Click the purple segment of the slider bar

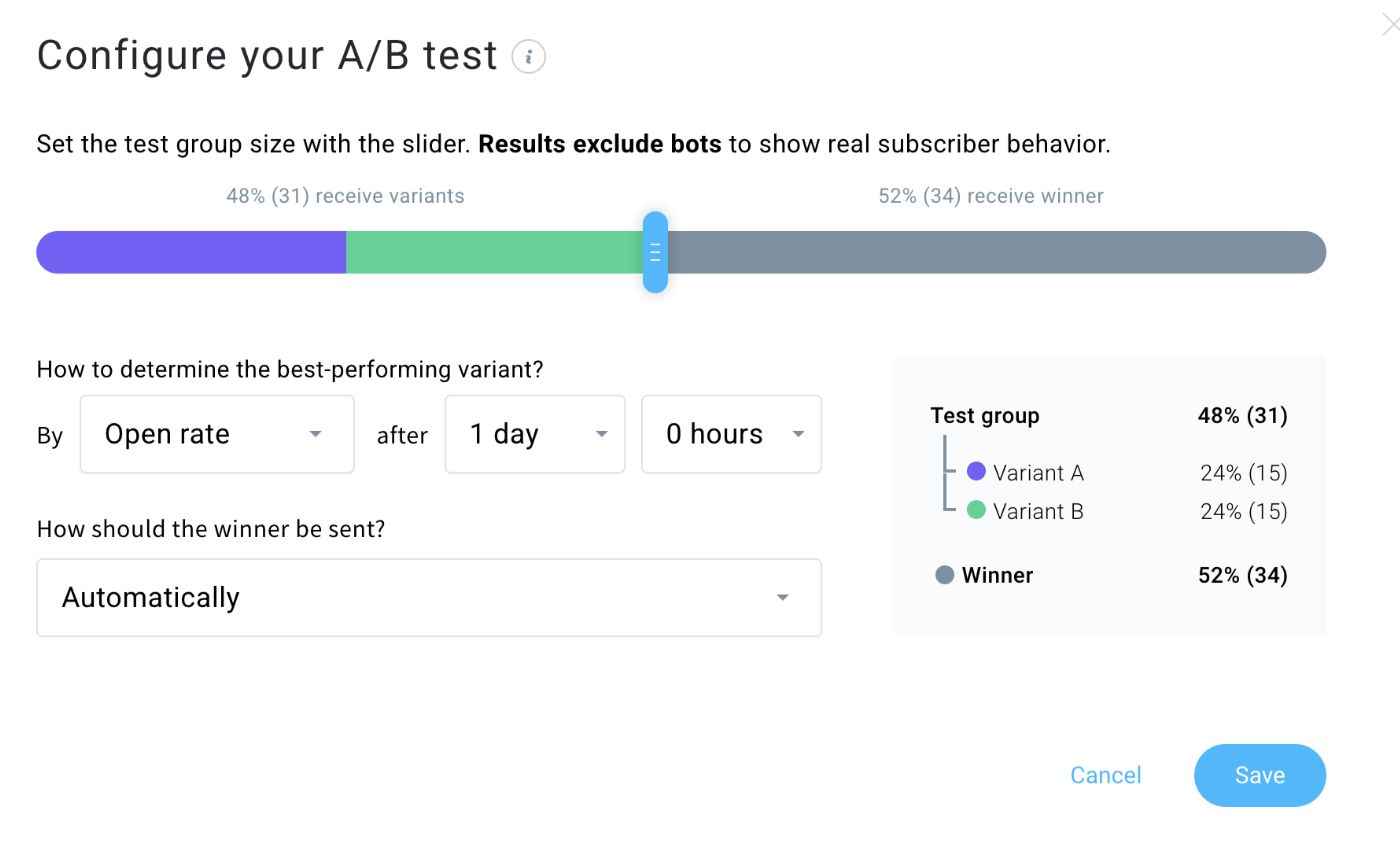click(191, 252)
